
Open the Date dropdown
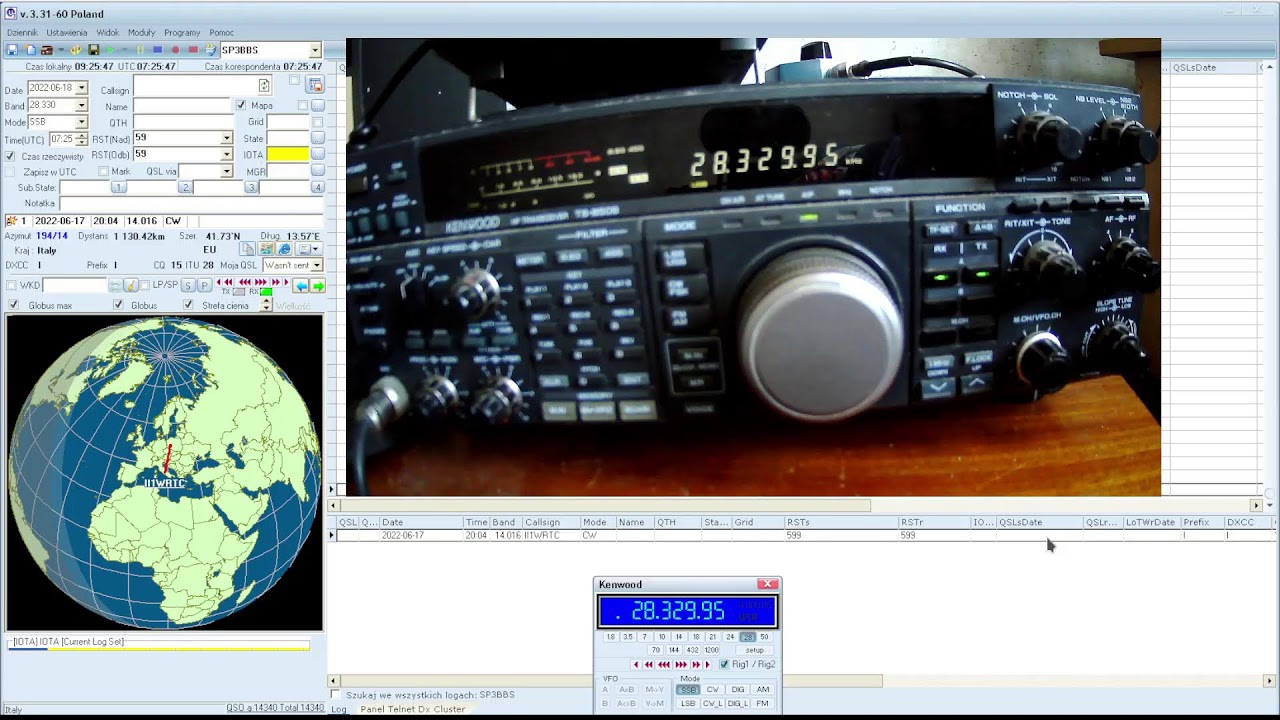tap(81, 88)
